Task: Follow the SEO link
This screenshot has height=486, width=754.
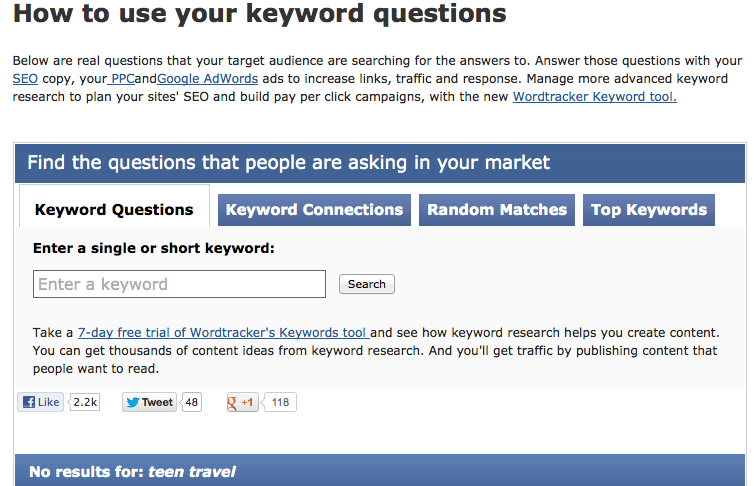Action: (25, 79)
